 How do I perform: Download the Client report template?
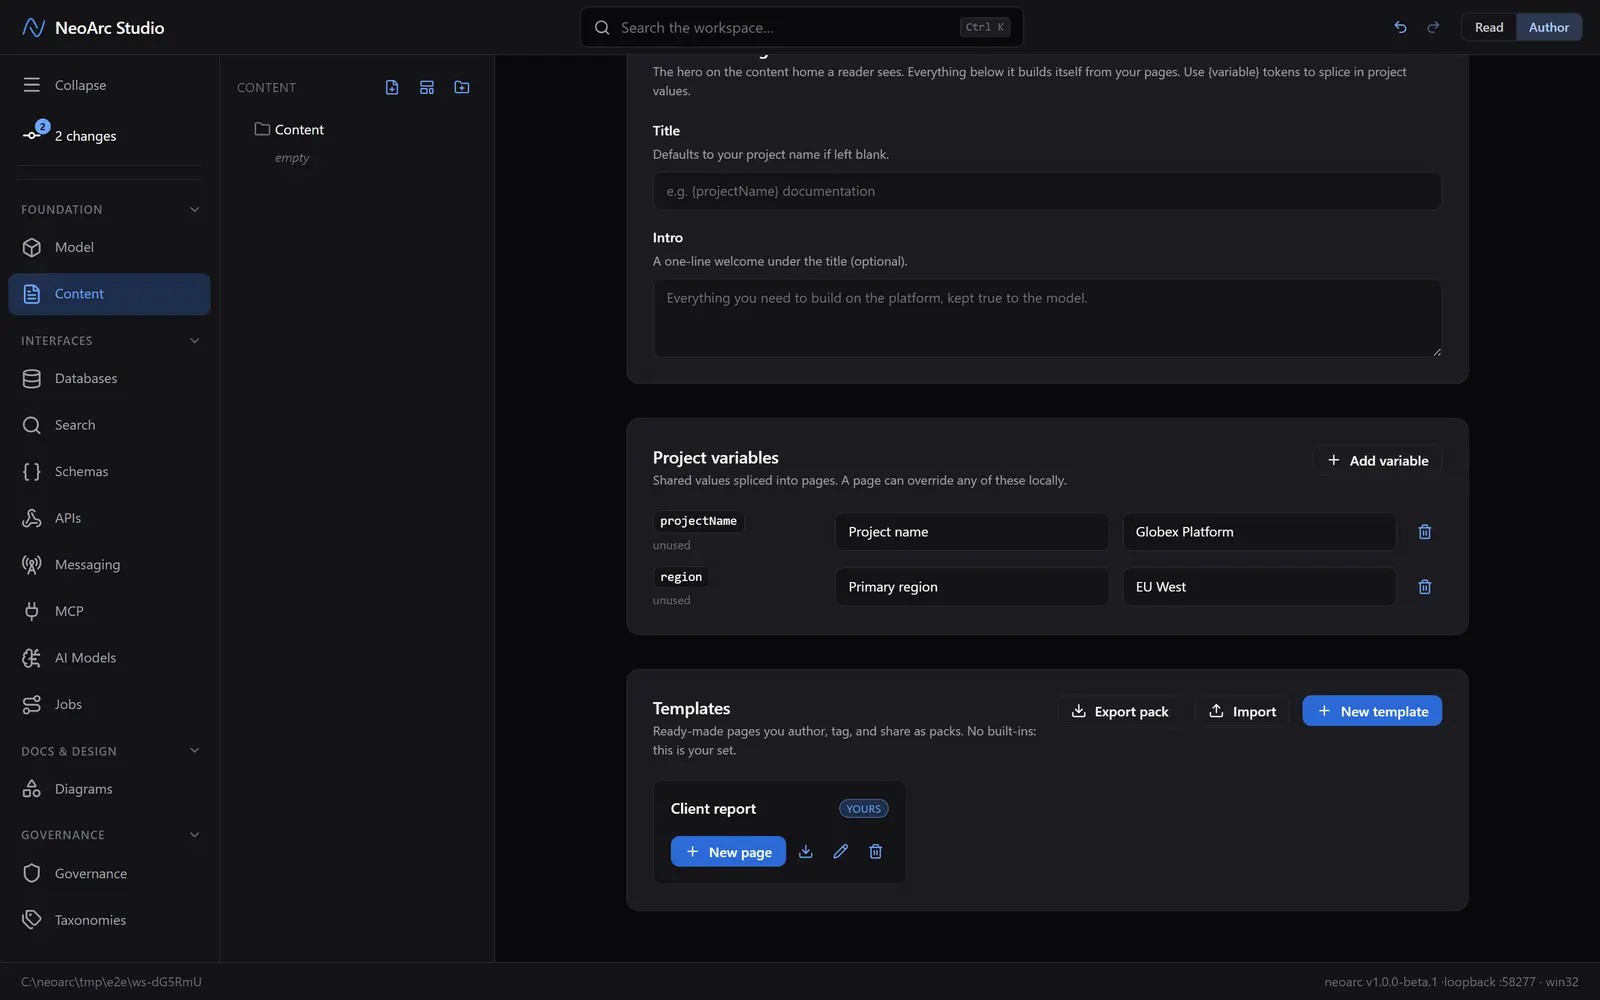point(806,851)
